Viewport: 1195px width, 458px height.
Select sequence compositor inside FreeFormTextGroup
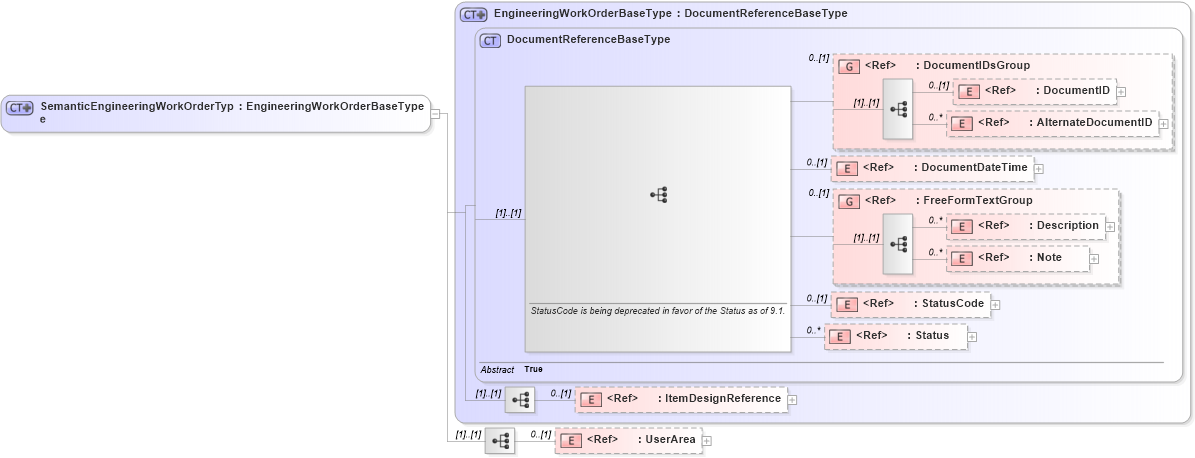tap(898, 245)
